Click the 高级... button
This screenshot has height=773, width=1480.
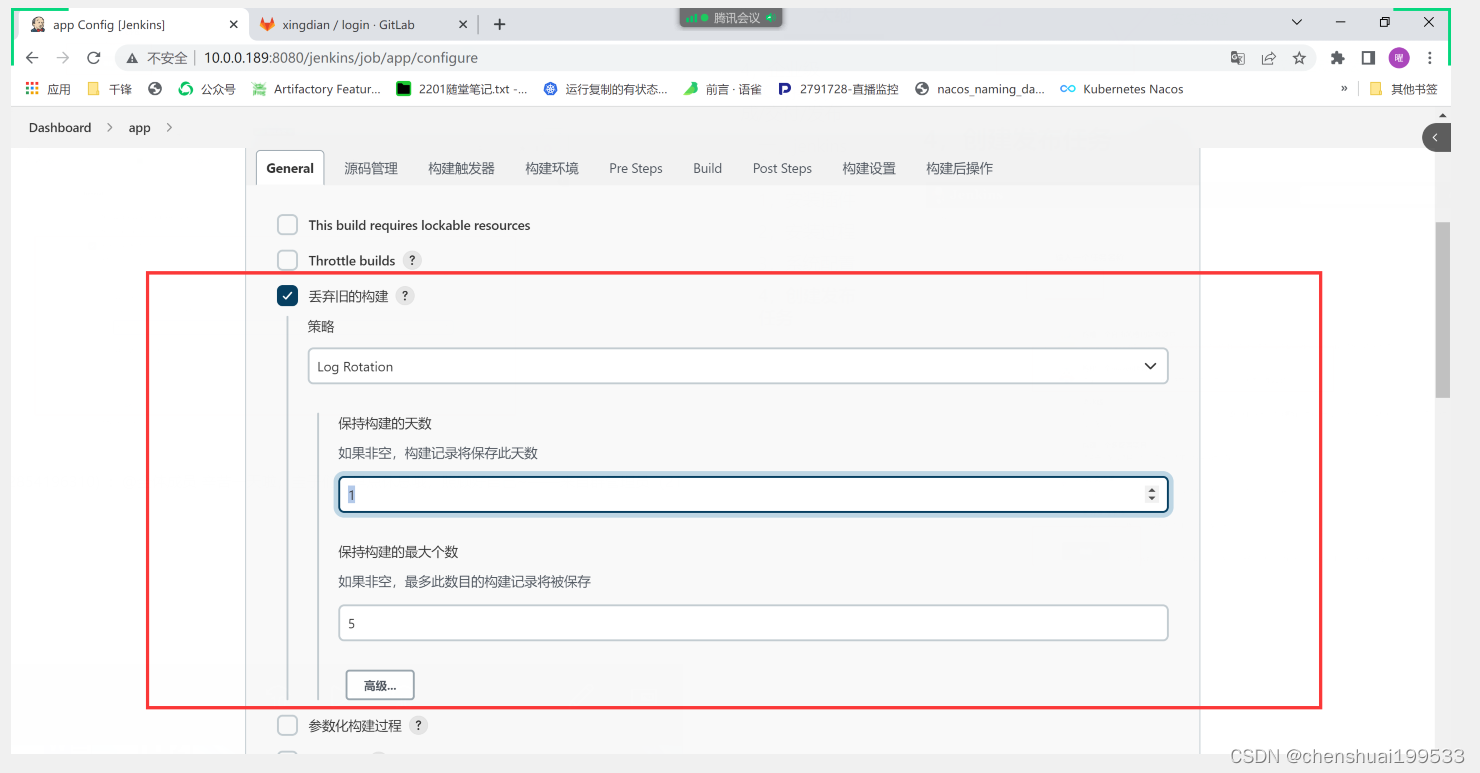click(x=380, y=685)
